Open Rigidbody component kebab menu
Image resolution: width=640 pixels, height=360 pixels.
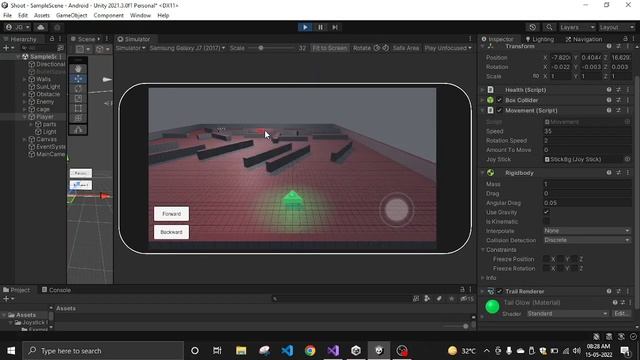pyautogui.click(x=628, y=173)
